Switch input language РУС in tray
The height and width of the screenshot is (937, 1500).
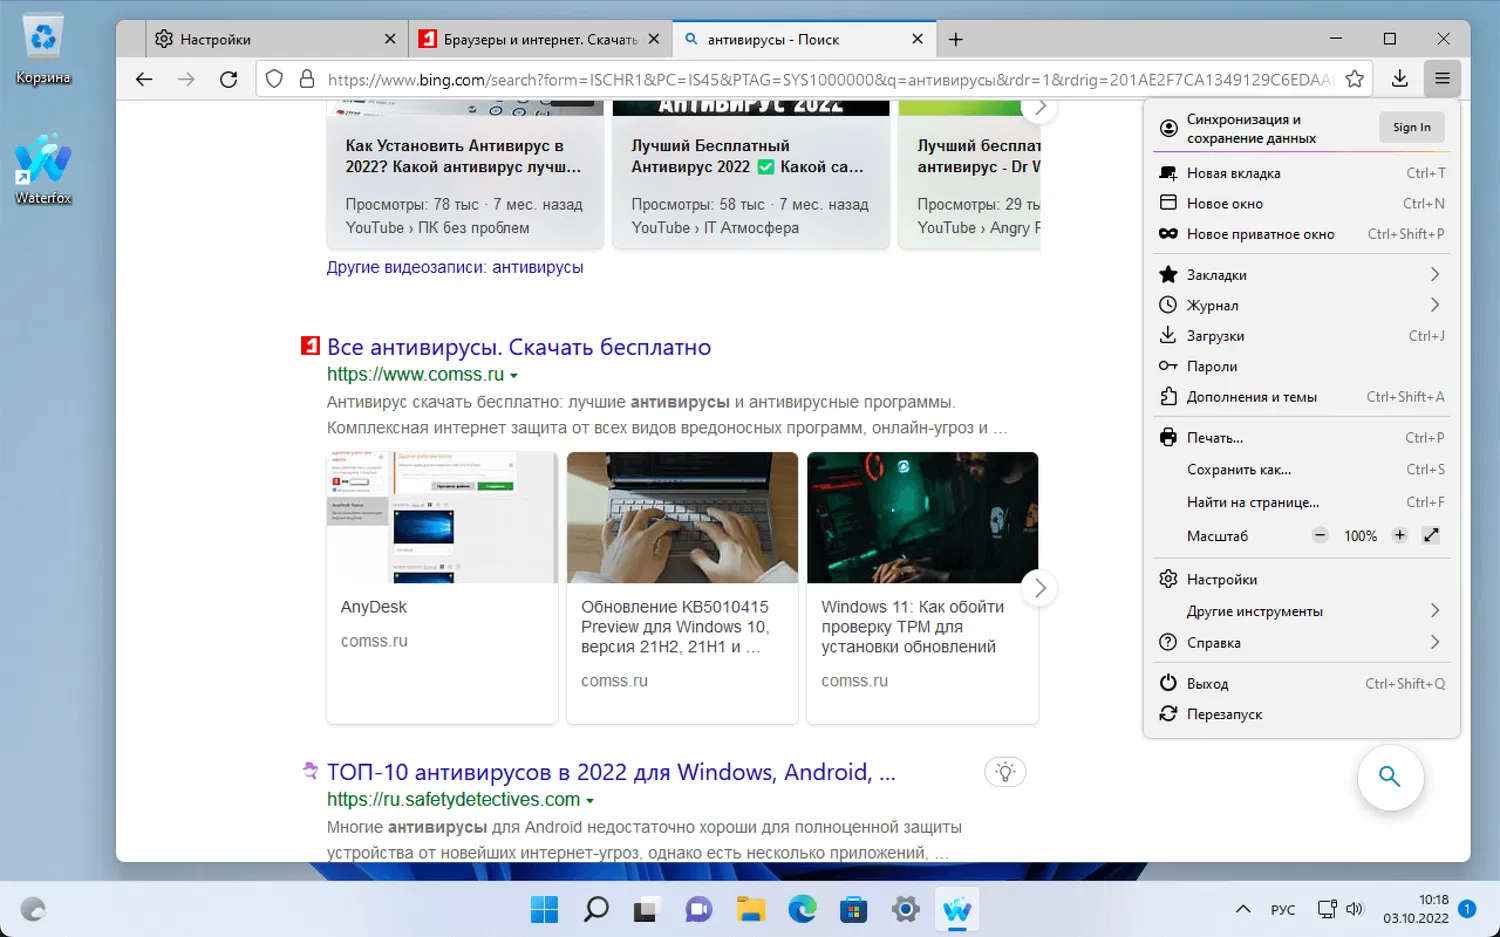point(1283,910)
